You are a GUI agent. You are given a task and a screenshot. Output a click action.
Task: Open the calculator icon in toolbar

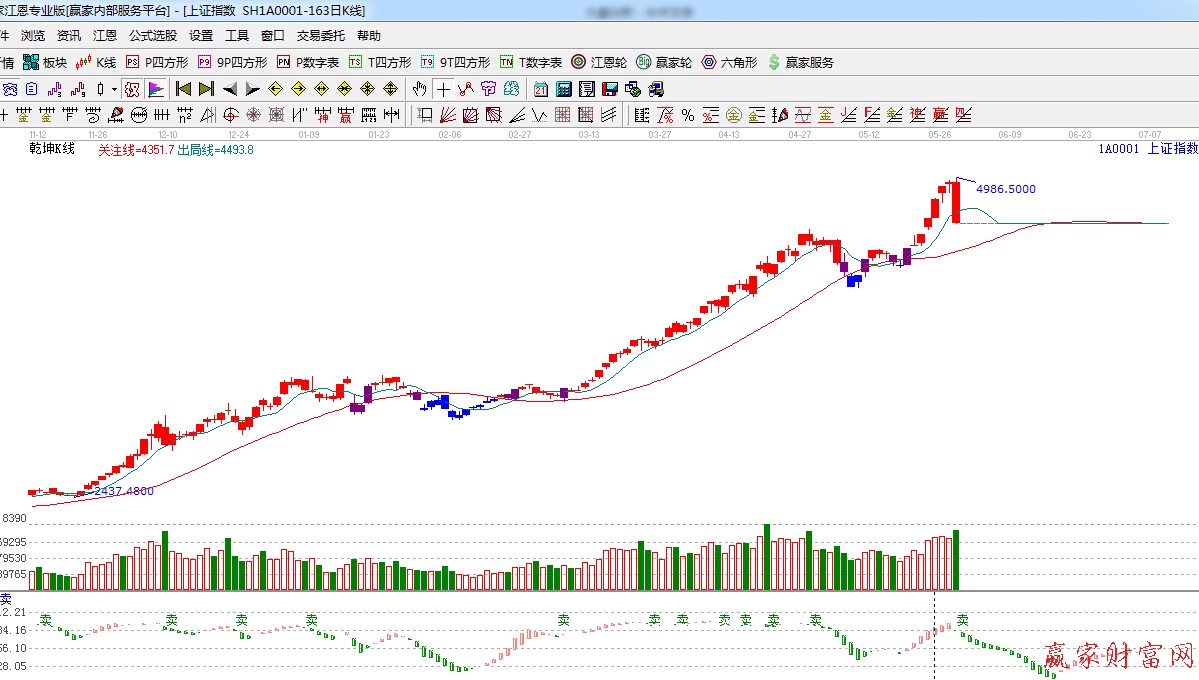tap(564, 89)
